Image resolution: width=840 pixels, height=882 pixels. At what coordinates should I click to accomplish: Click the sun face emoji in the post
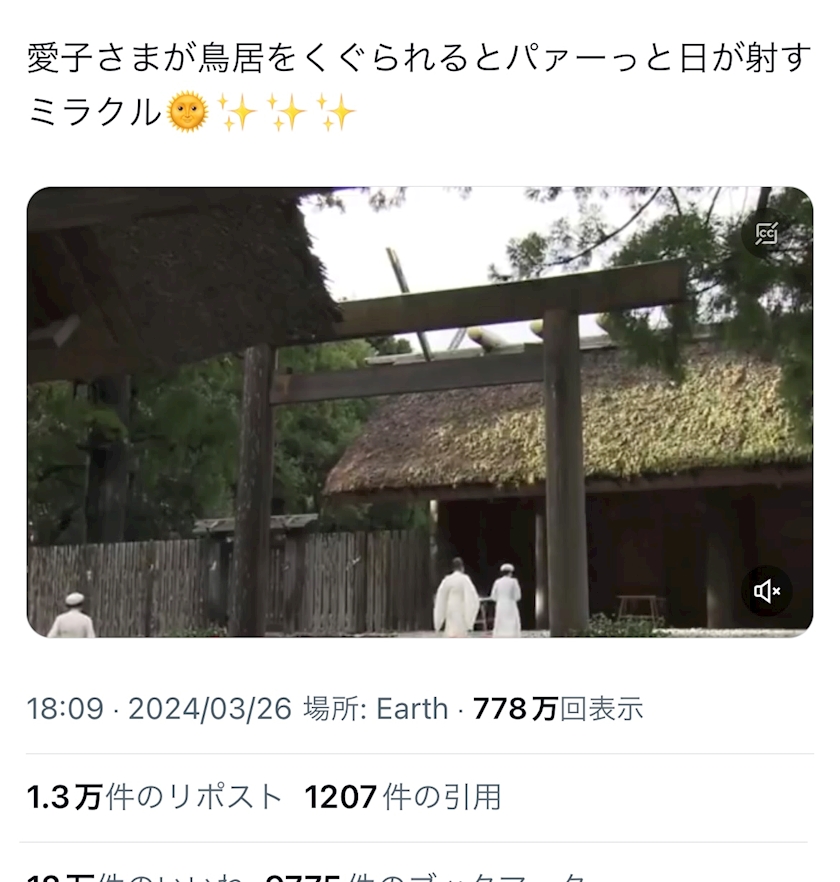188,112
